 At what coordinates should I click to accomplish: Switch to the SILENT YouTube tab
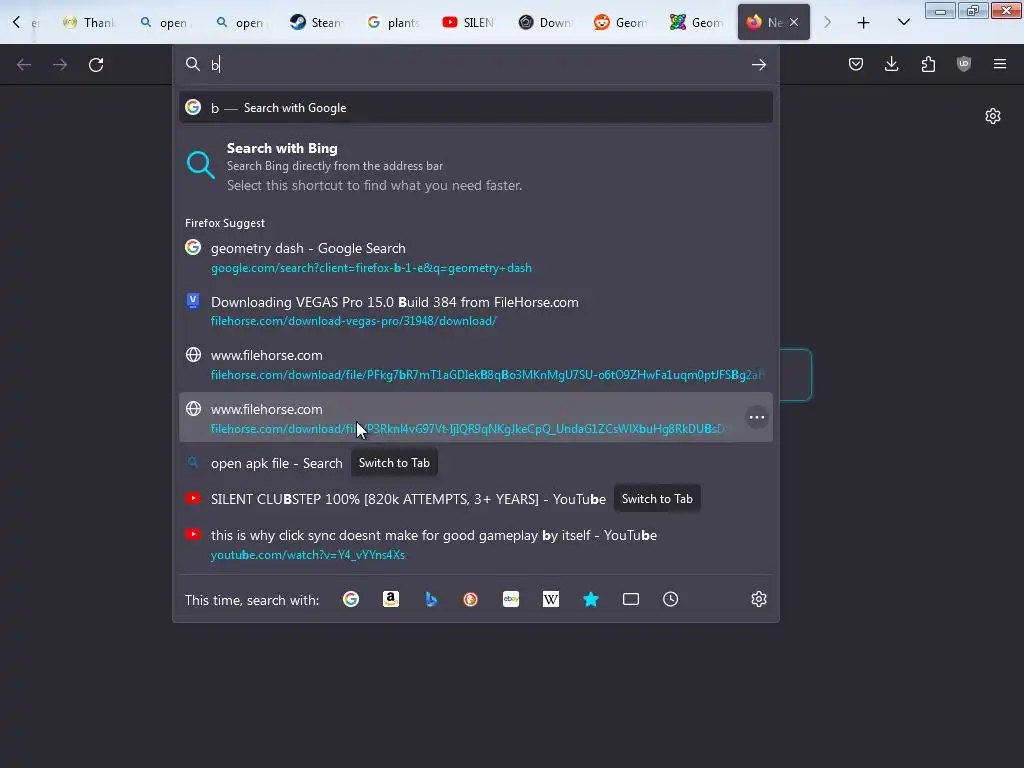pos(468,22)
